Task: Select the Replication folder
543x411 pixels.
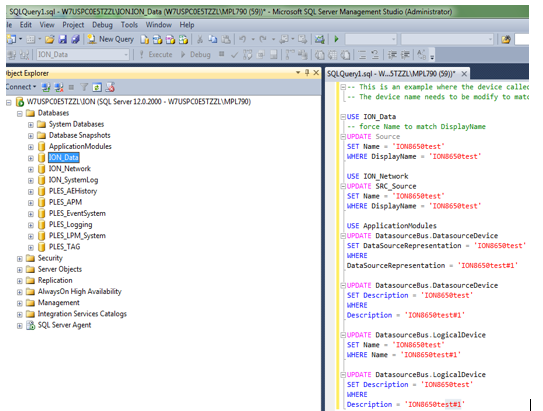Action: (55, 280)
